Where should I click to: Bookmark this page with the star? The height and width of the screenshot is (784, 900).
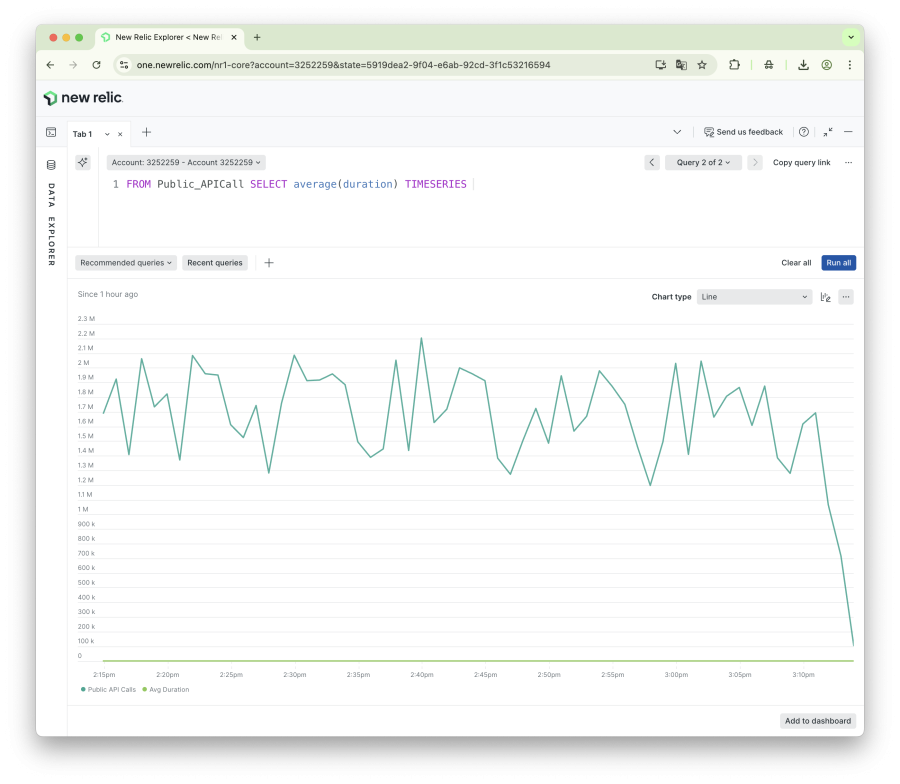point(702,65)
